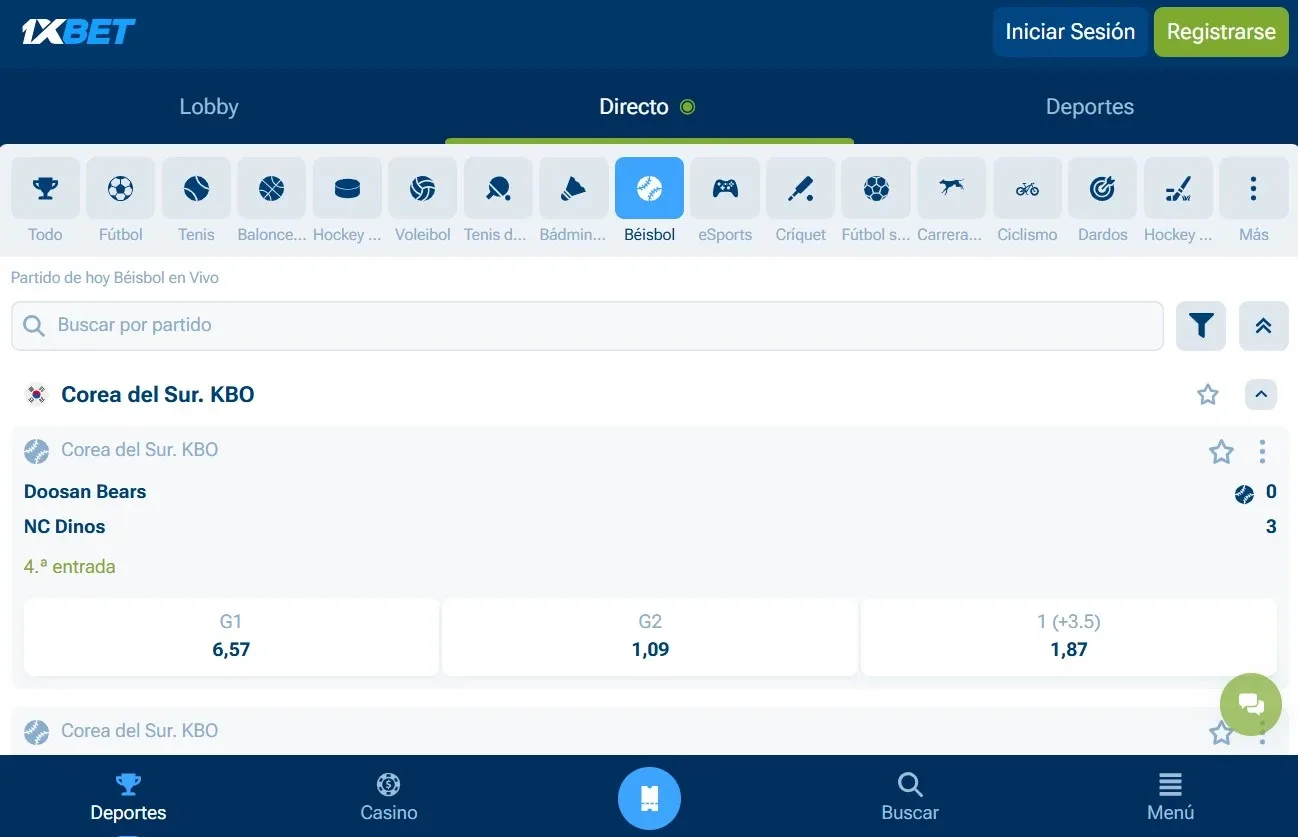Open Casino in the bottom navigation

click(389, 797)
